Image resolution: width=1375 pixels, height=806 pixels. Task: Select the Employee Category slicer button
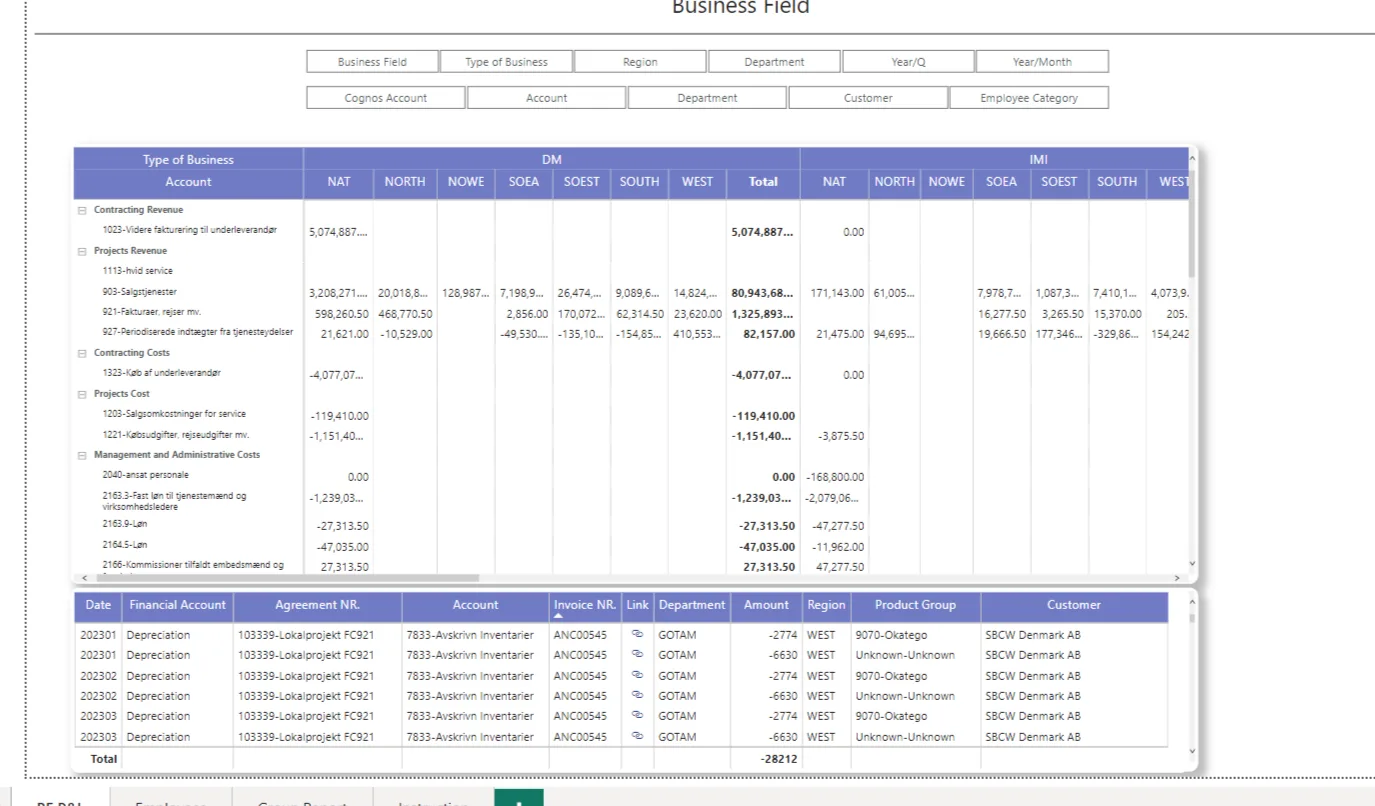(1029, 98)
